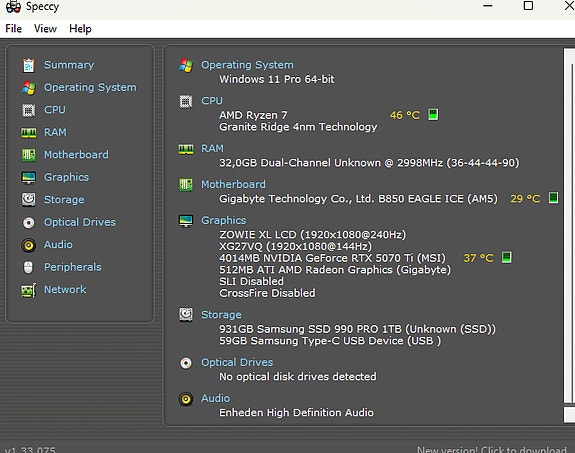Click the Peripherals mouse icon in sidebar
Screen dimensions: 575x453
click(28, 267)
